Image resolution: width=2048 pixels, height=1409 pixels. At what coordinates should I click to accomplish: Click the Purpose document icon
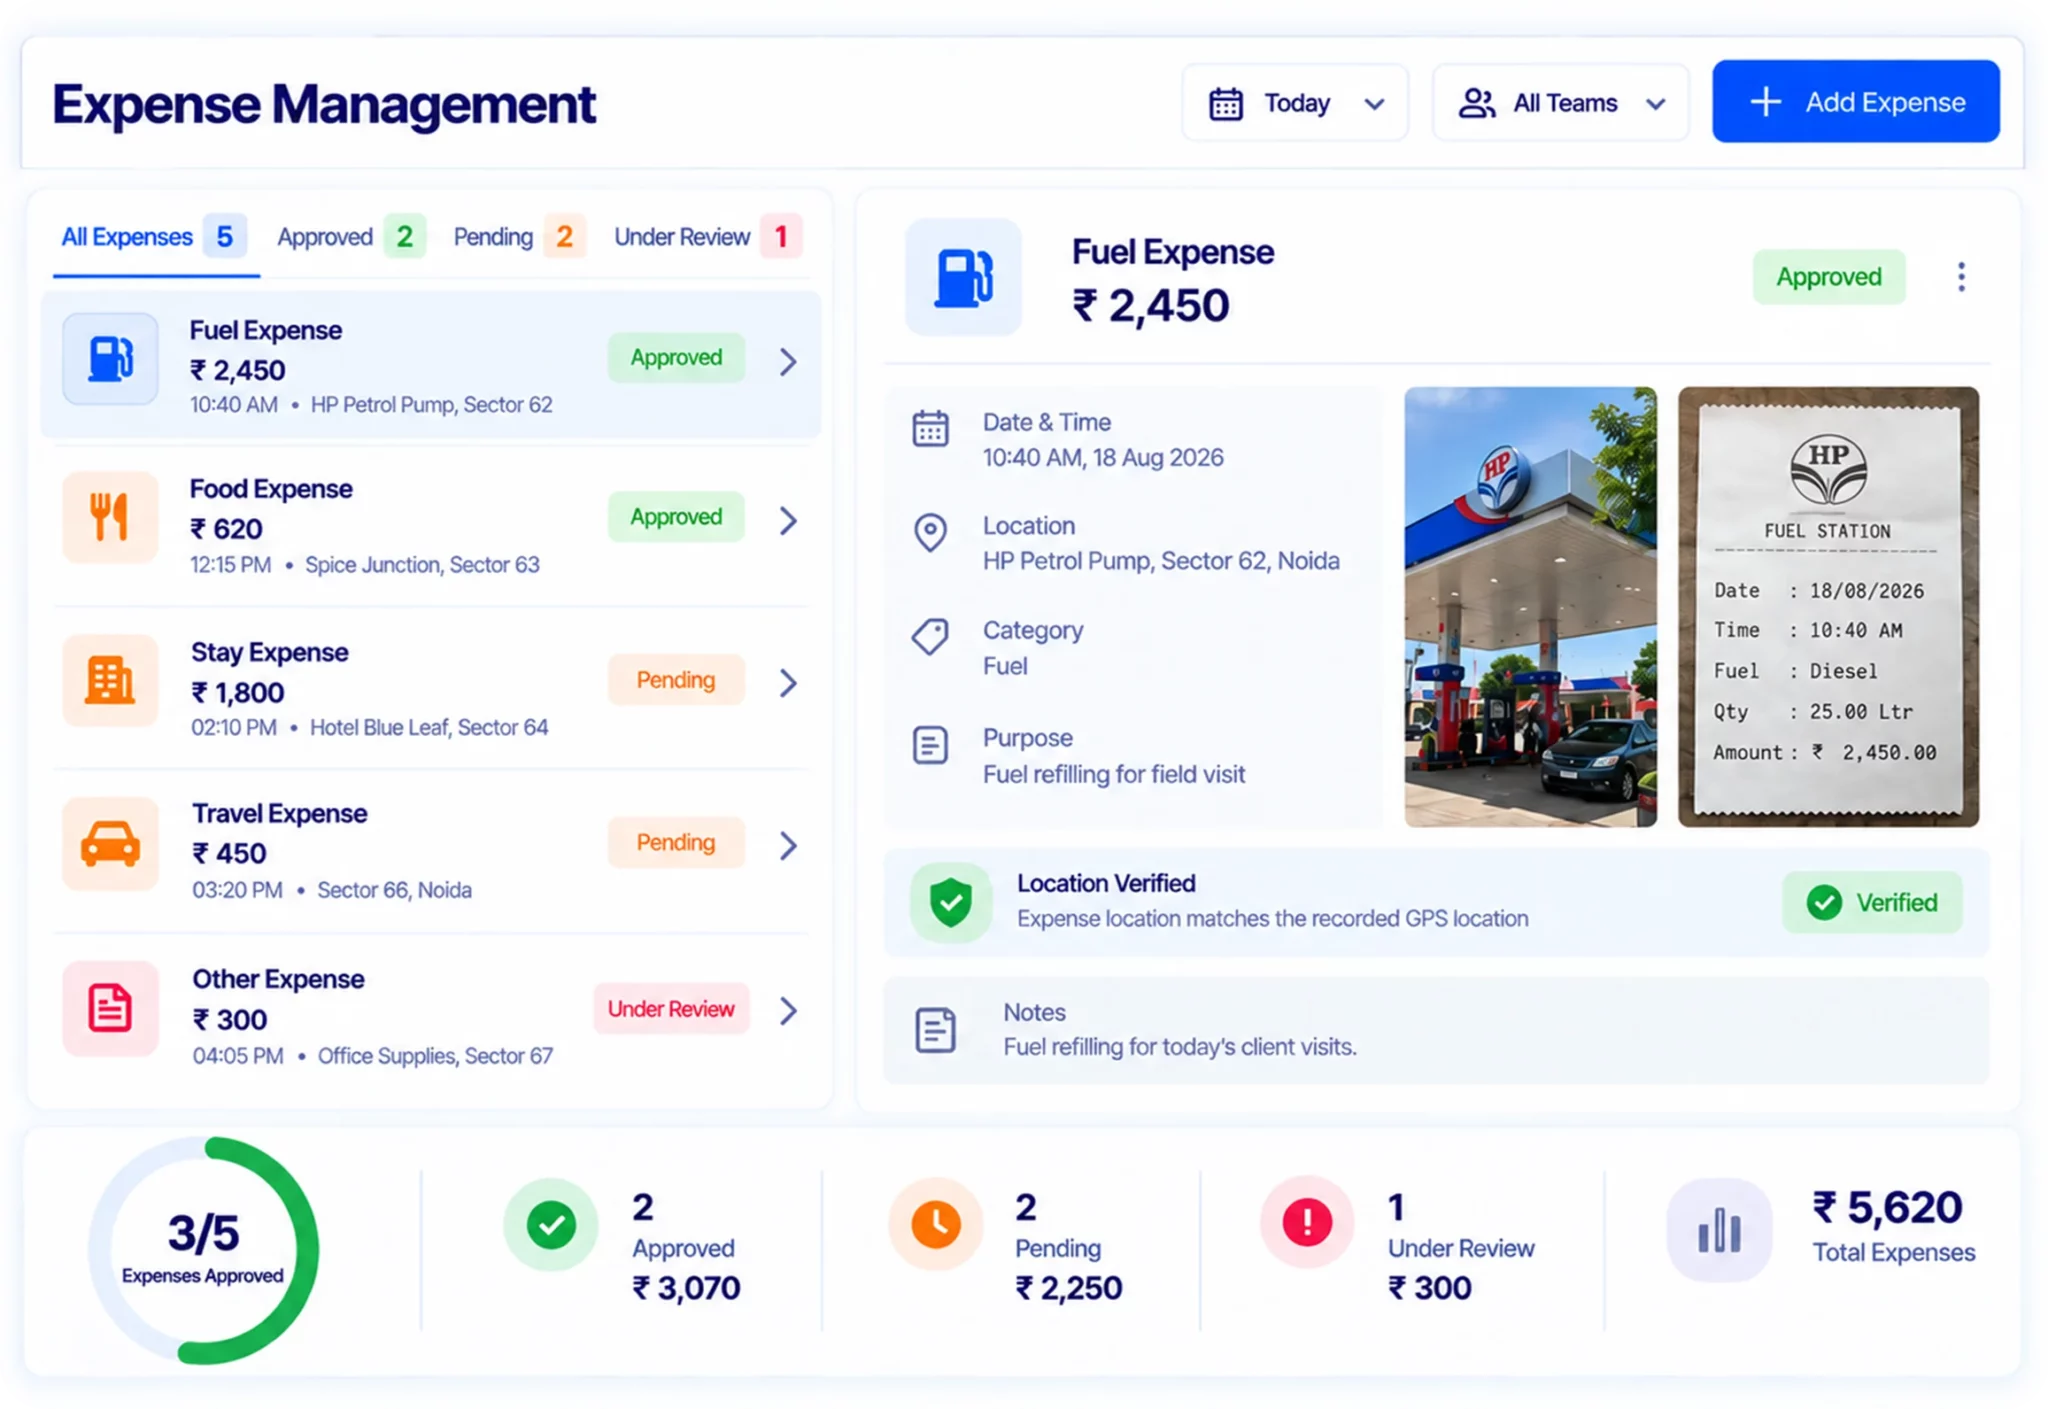[x=930, y=745]
